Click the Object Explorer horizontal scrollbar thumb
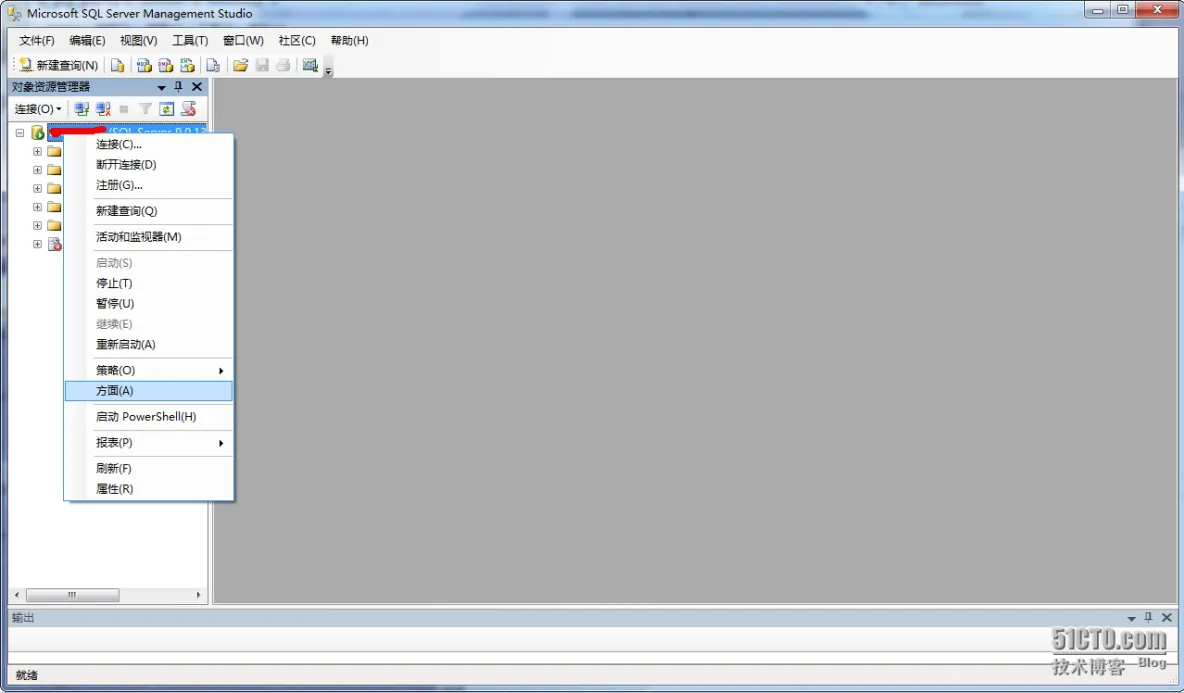Image resolution: width=1184 pixels, height=693 pixels. coord(72,595)
